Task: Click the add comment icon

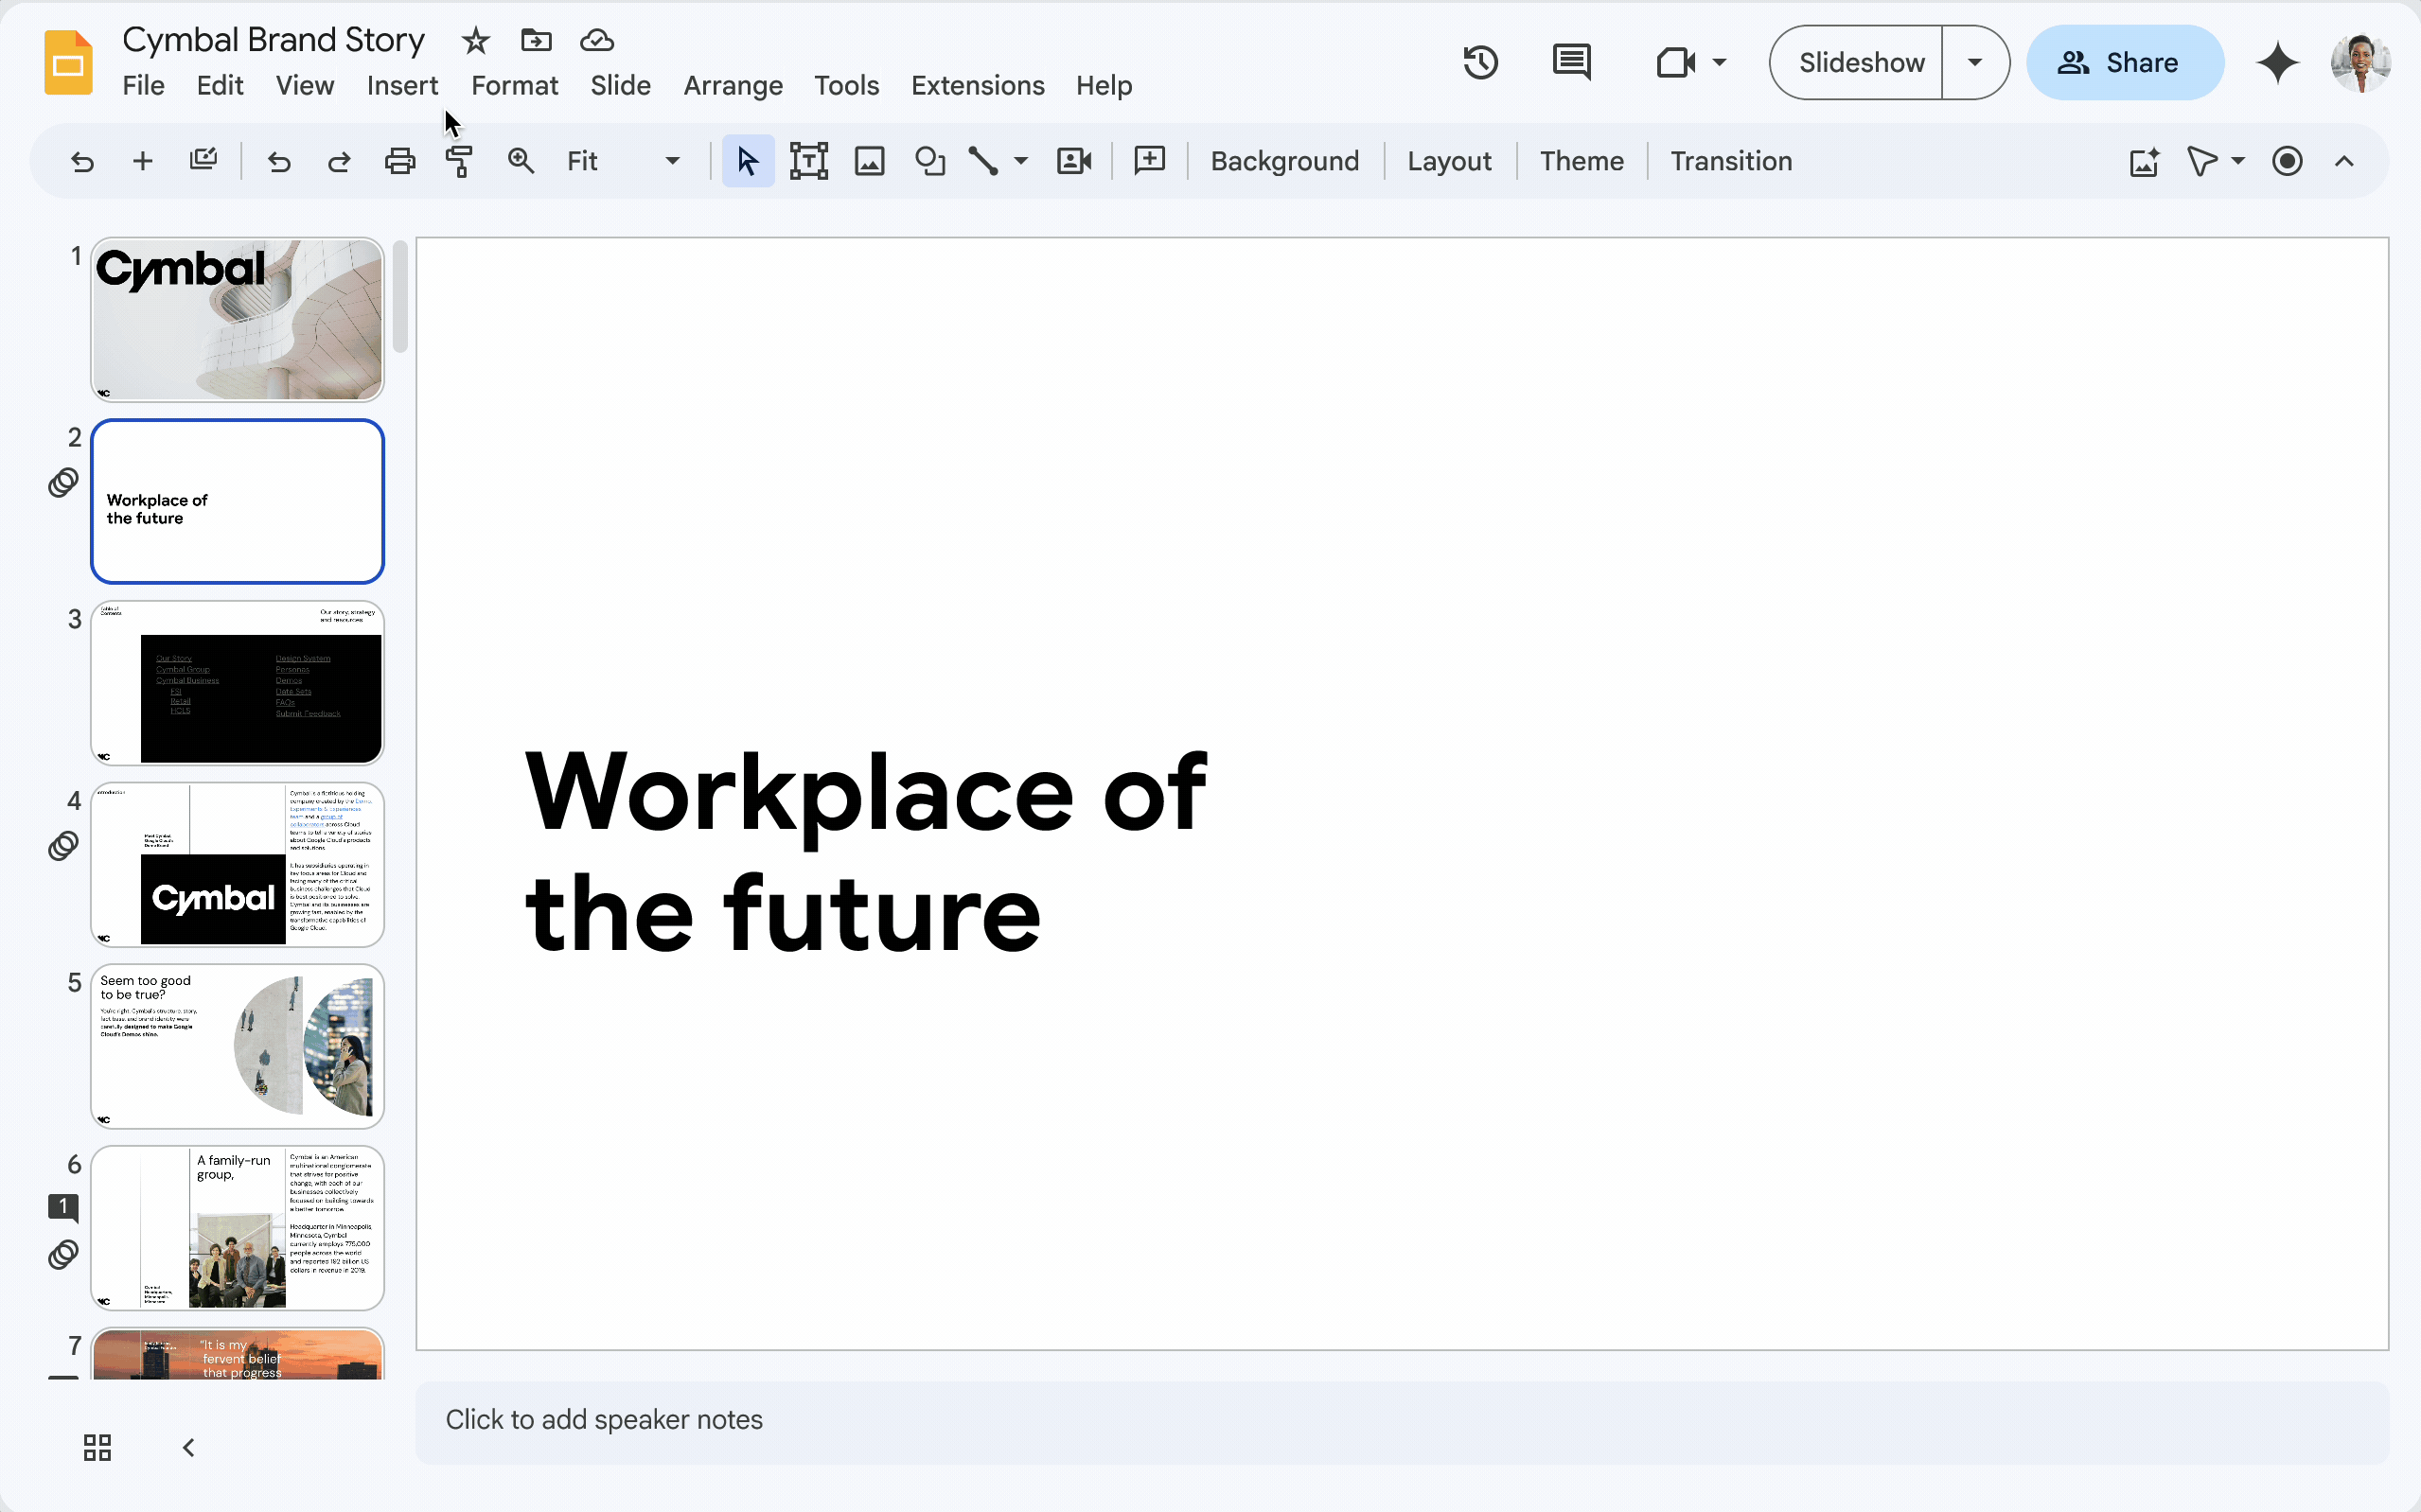Action: pos(1149,161)
